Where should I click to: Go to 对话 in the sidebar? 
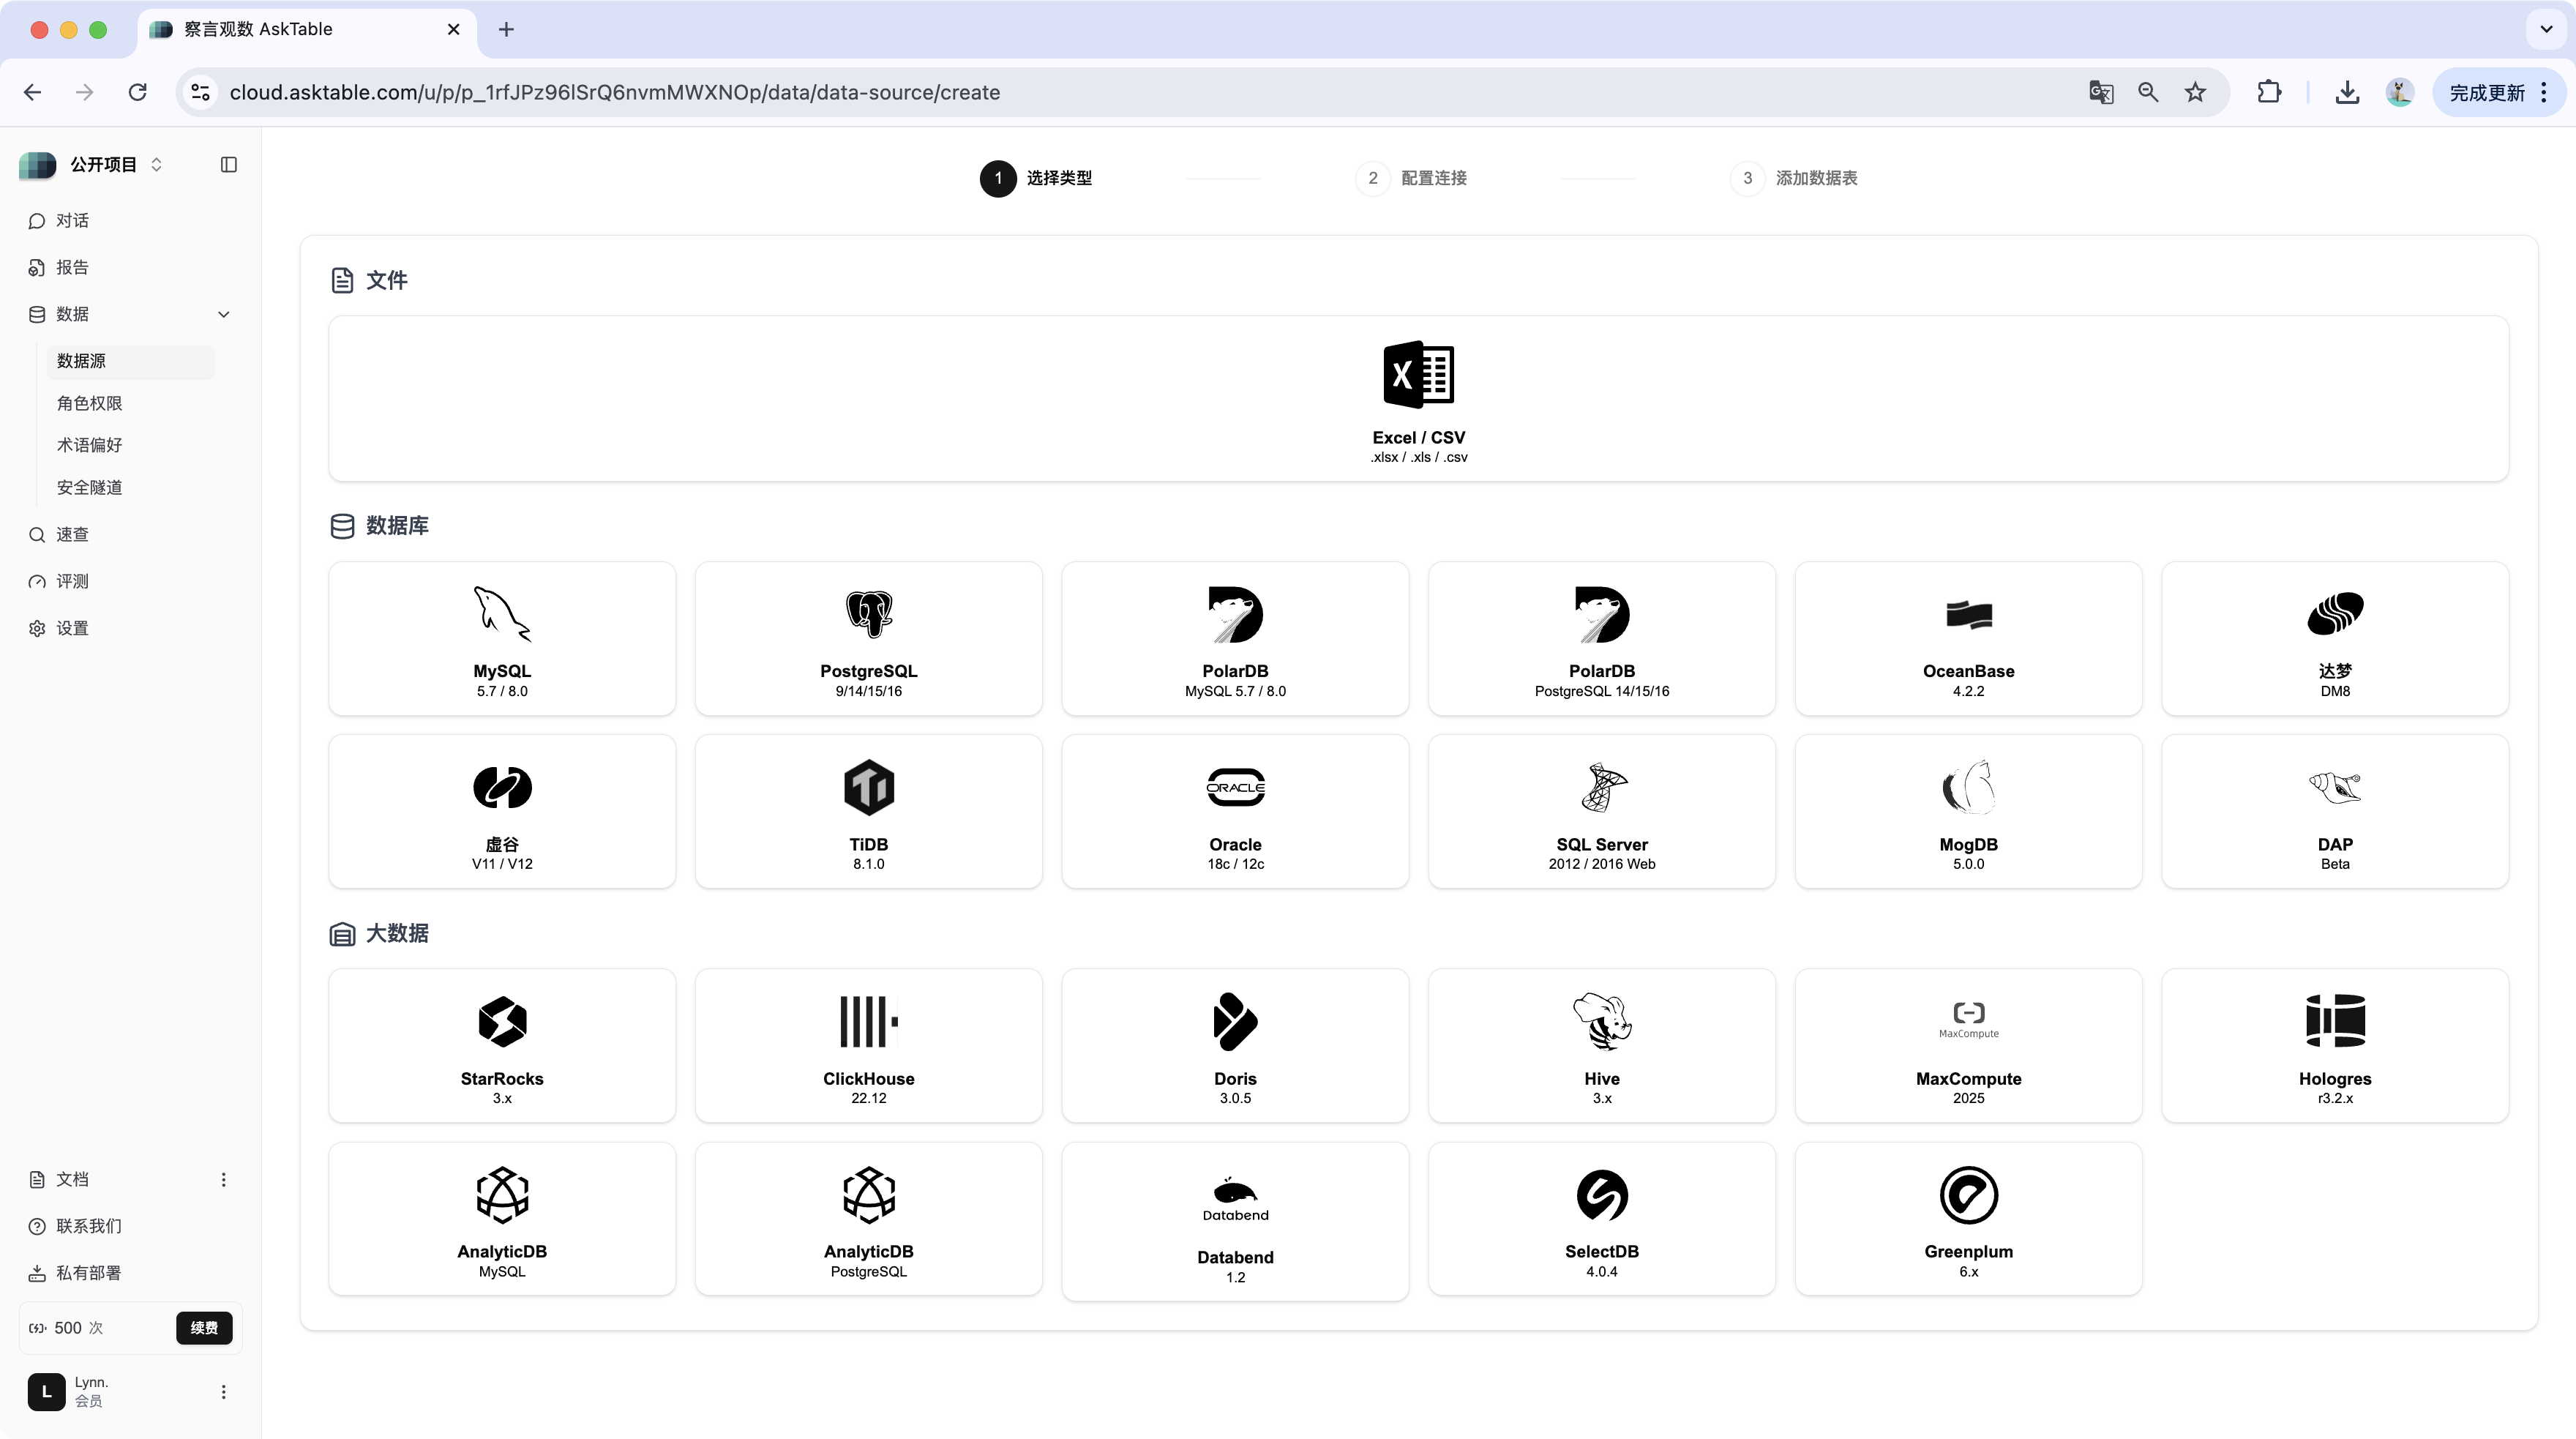tap(72, 221)
